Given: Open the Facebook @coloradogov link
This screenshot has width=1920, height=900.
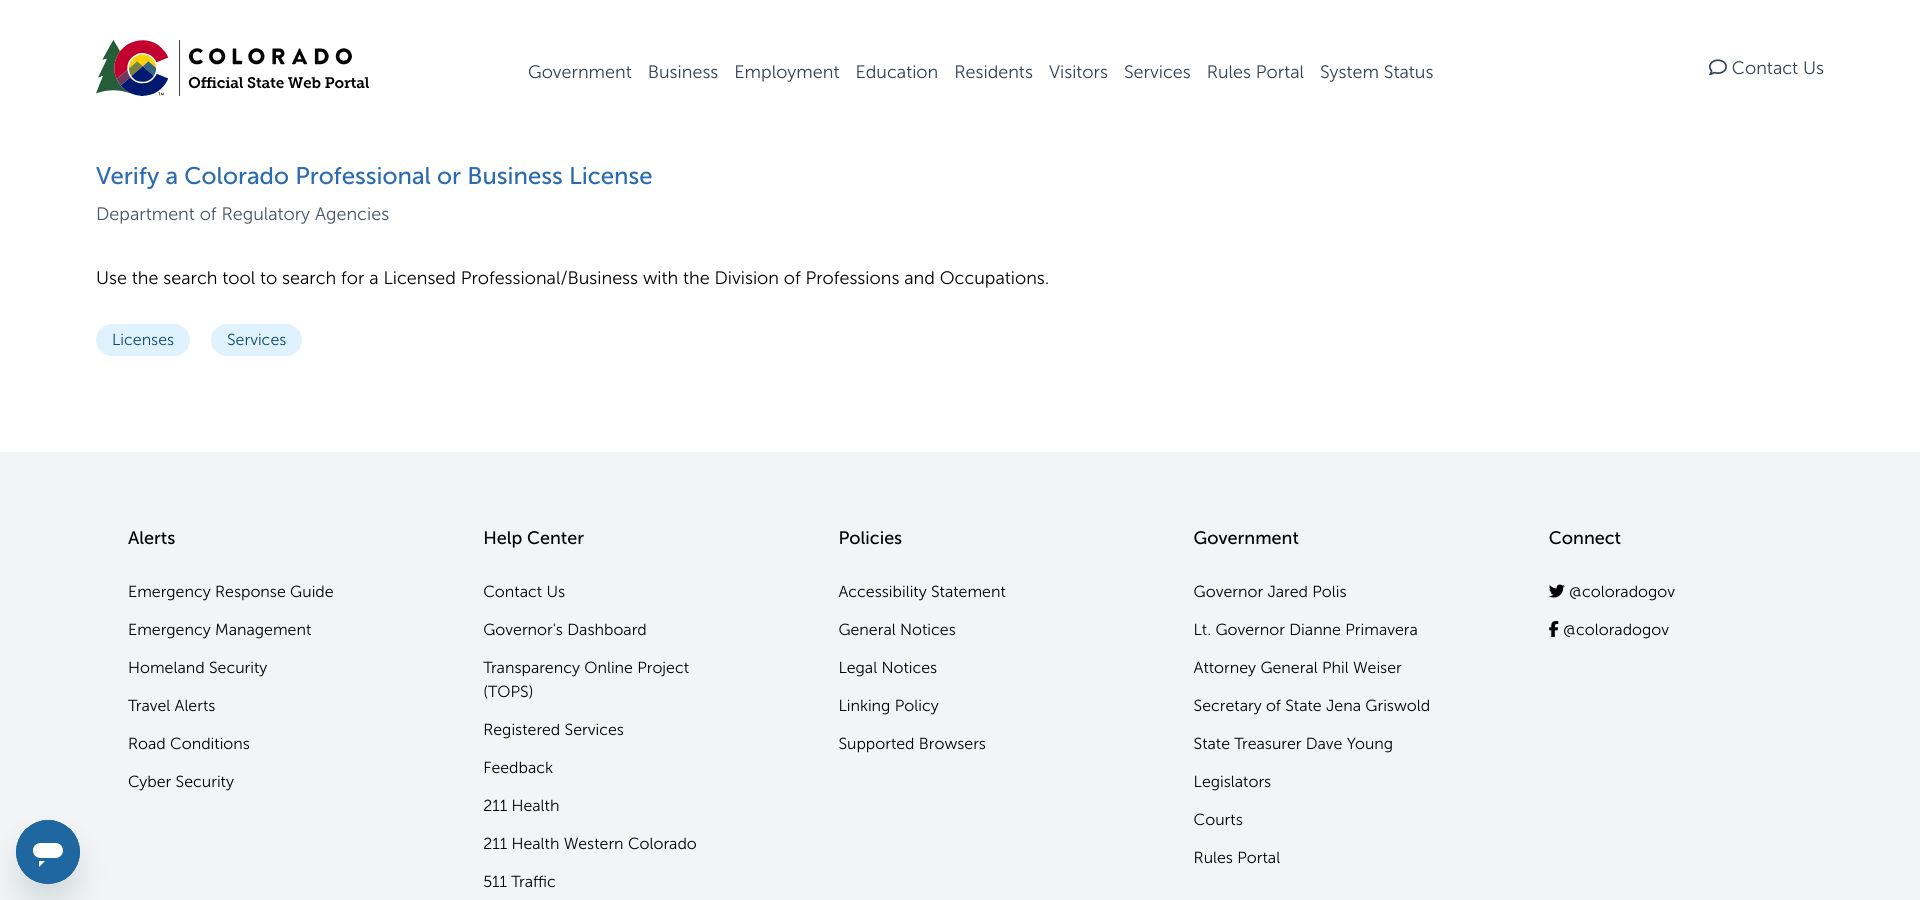Looking at the screenshot, I should point(1608,630).
